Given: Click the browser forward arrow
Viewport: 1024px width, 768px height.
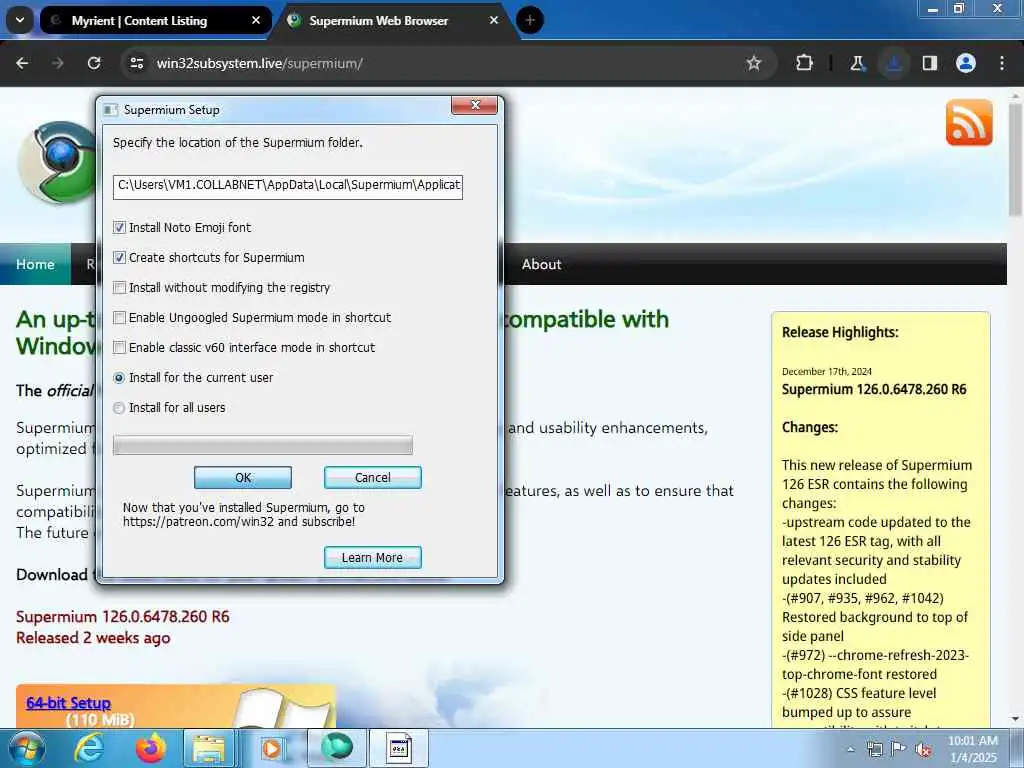Looking at the screenshot, I should point(58,63).
